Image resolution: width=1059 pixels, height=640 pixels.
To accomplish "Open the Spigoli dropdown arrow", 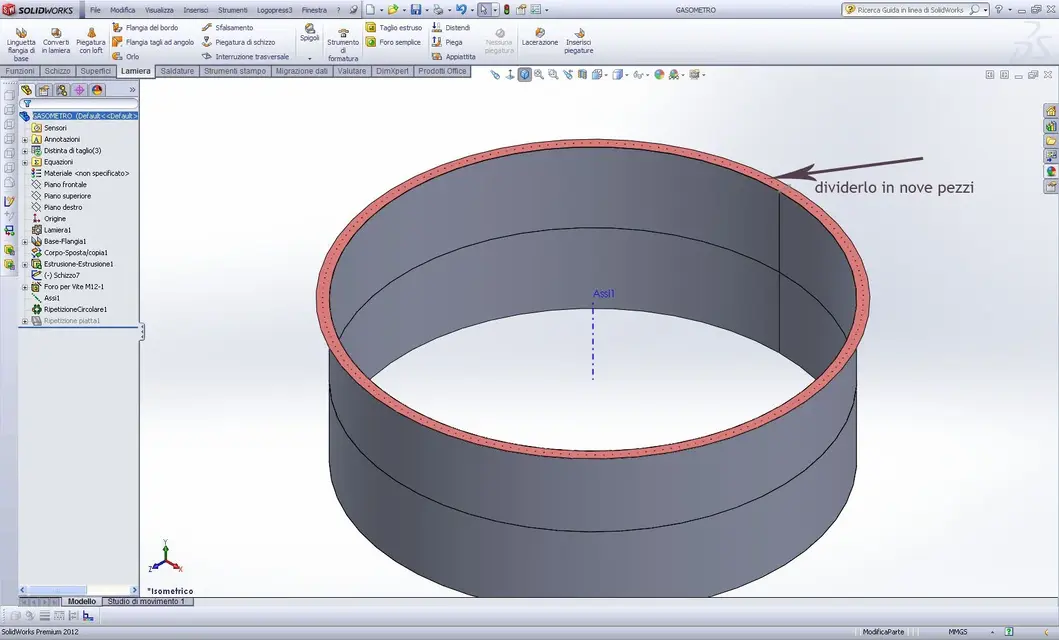I will pos(309,58).
